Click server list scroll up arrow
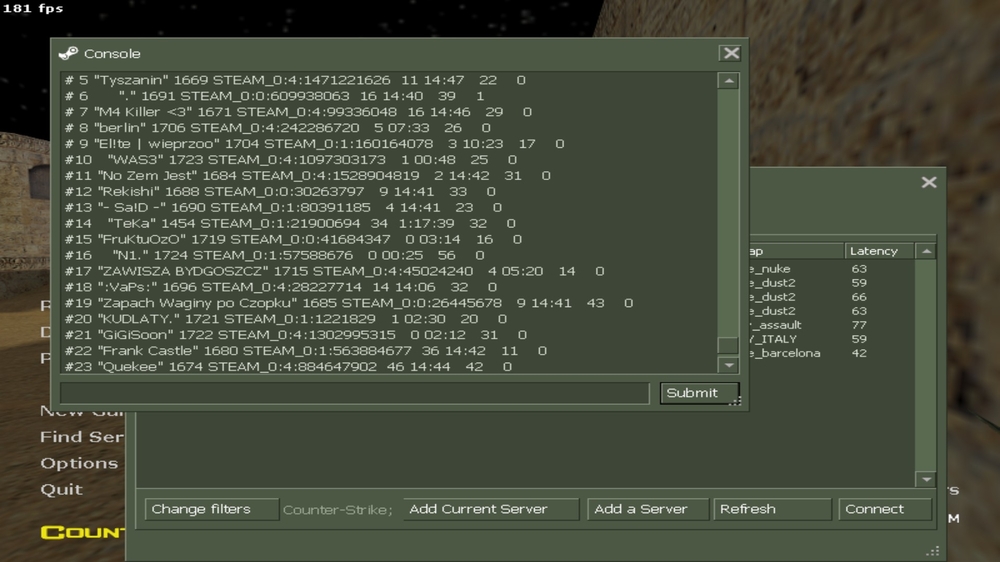 (x=926, y=251)
